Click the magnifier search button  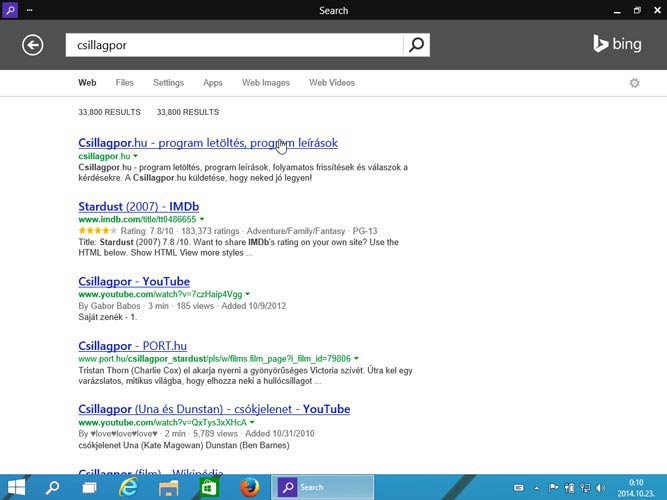point(416,45)
